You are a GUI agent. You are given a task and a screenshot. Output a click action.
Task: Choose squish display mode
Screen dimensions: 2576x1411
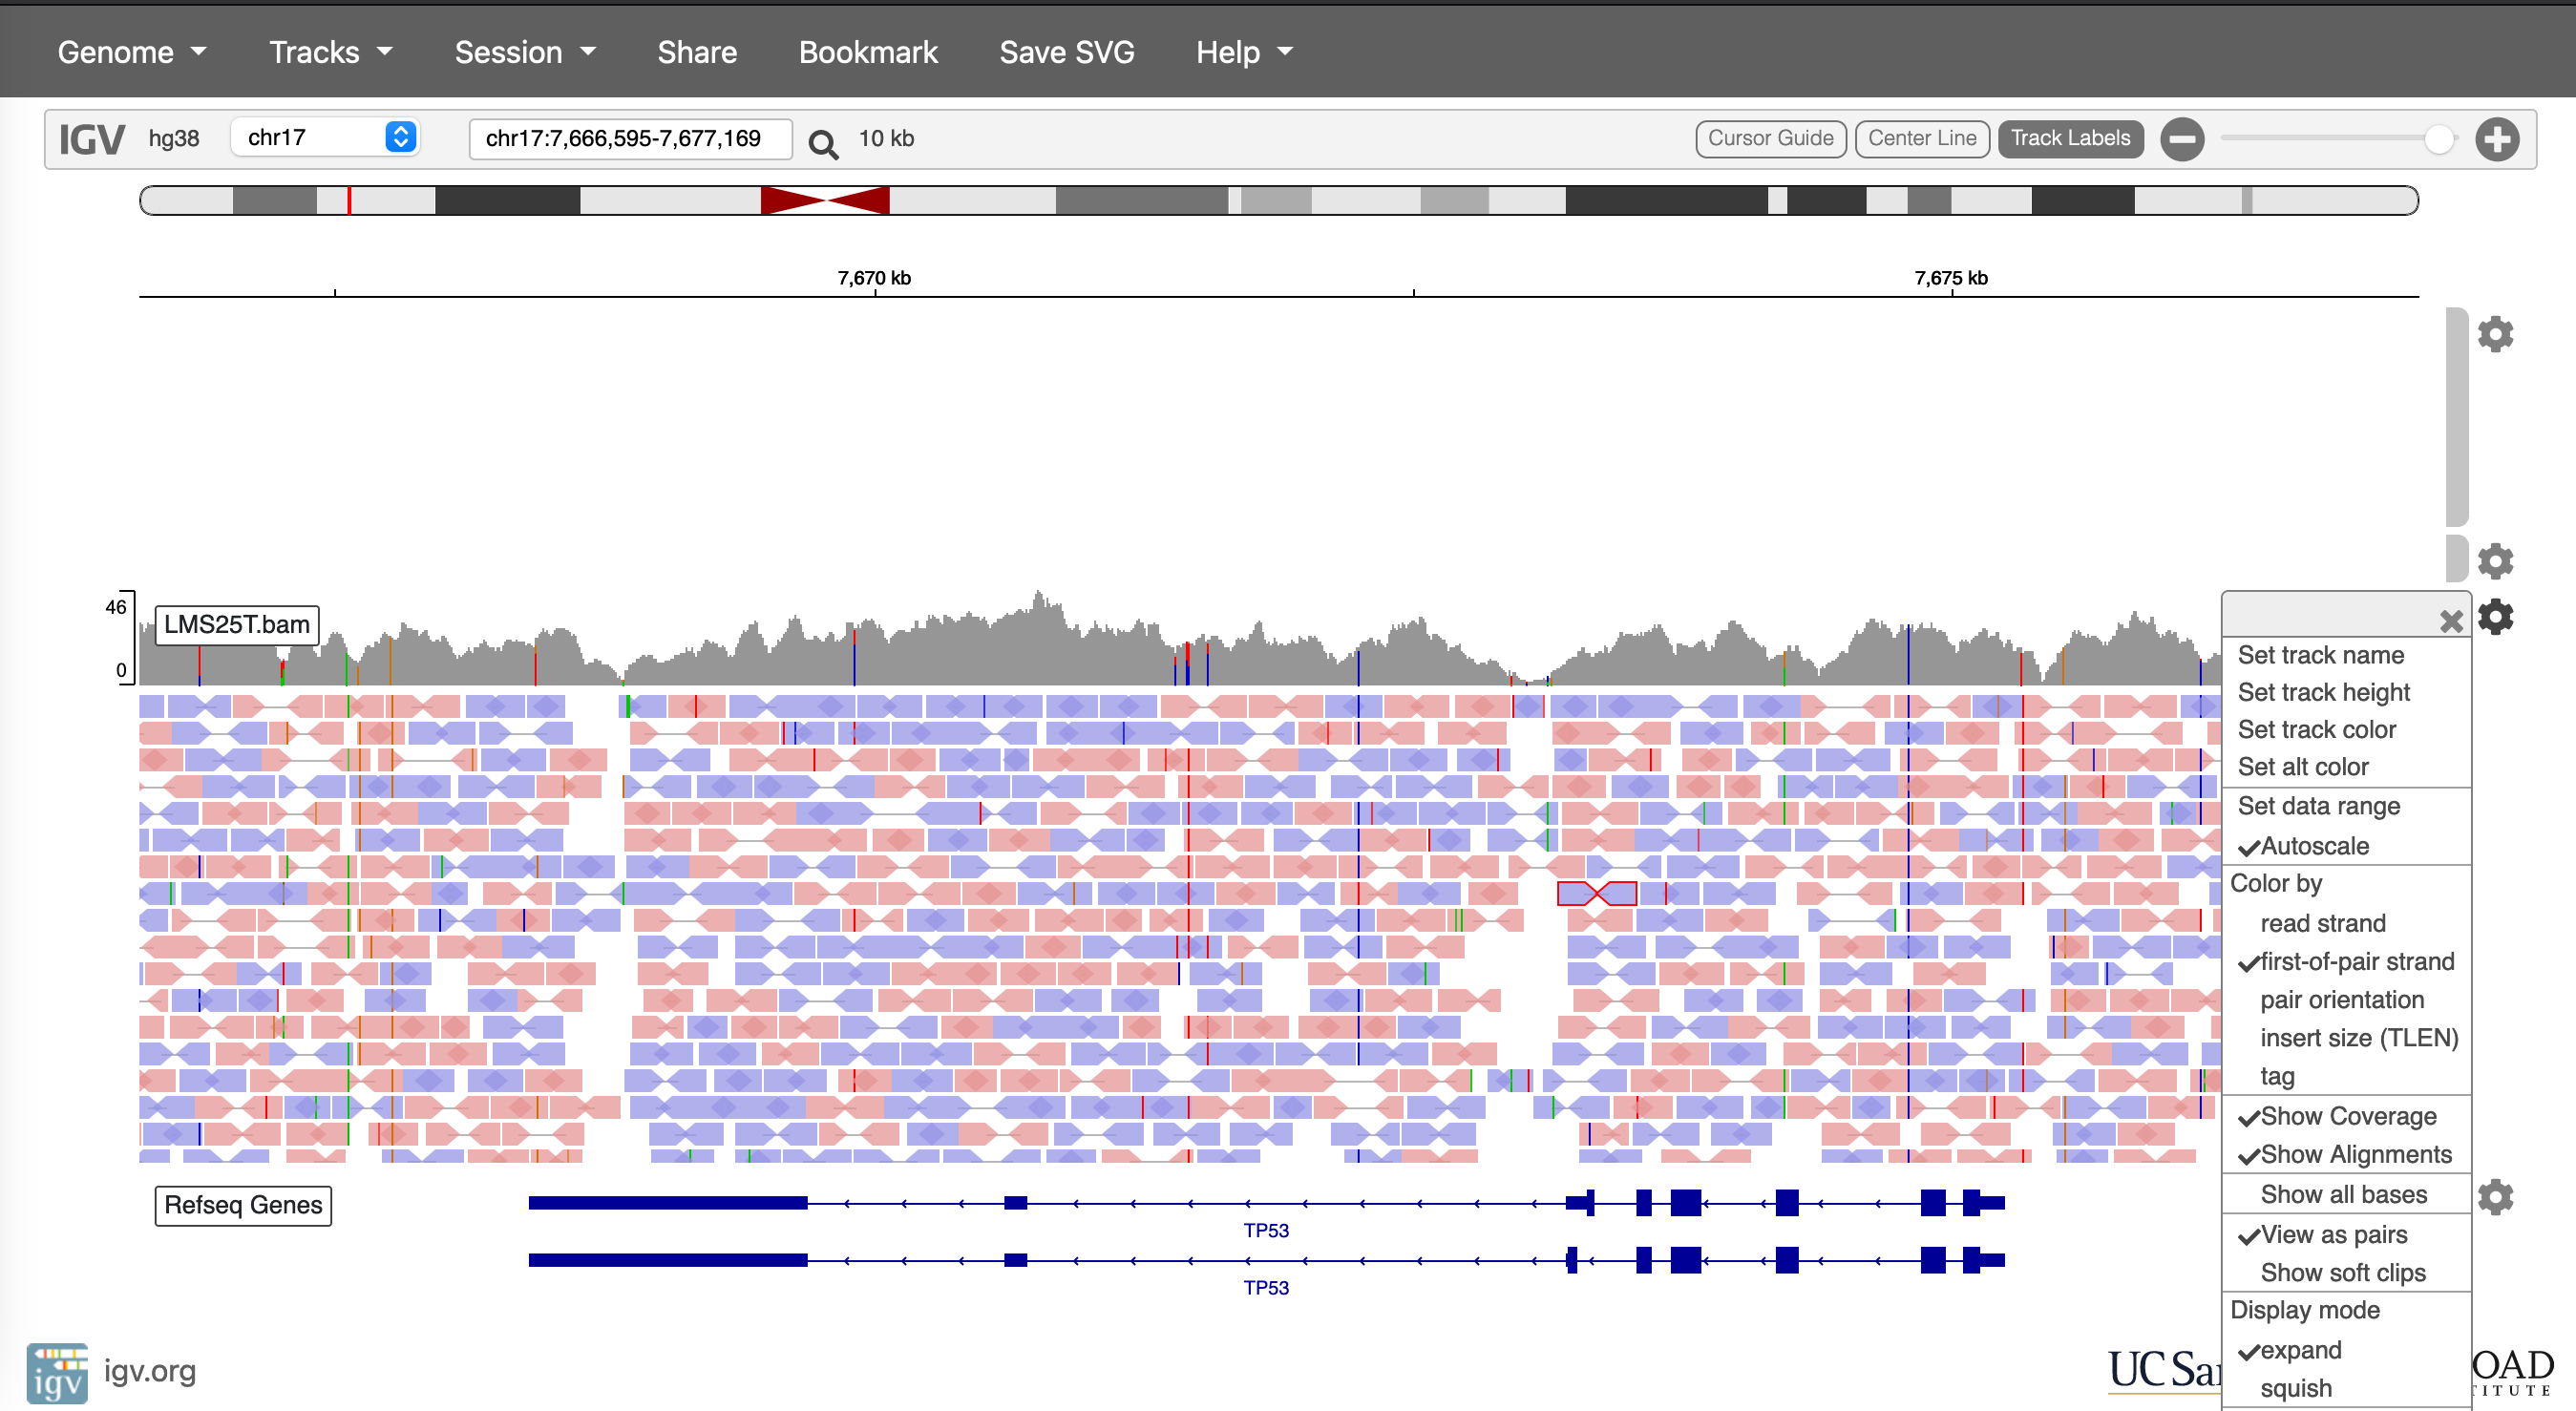(2295, 1388)
